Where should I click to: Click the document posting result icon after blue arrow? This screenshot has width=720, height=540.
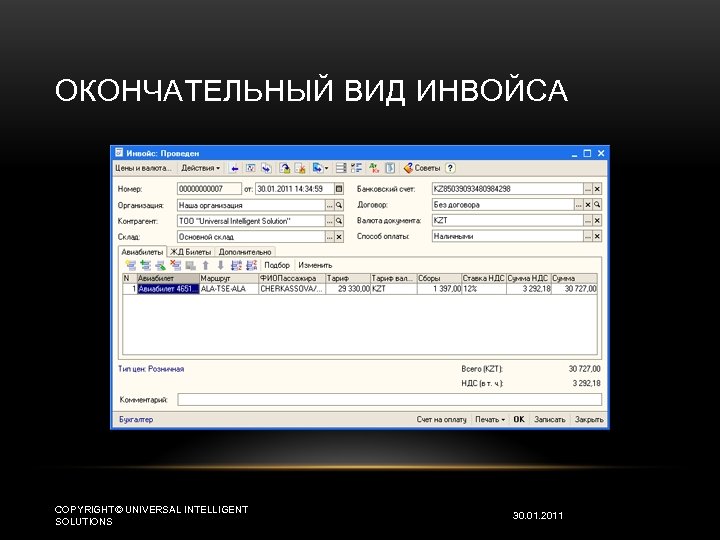(x=250, y=169)
